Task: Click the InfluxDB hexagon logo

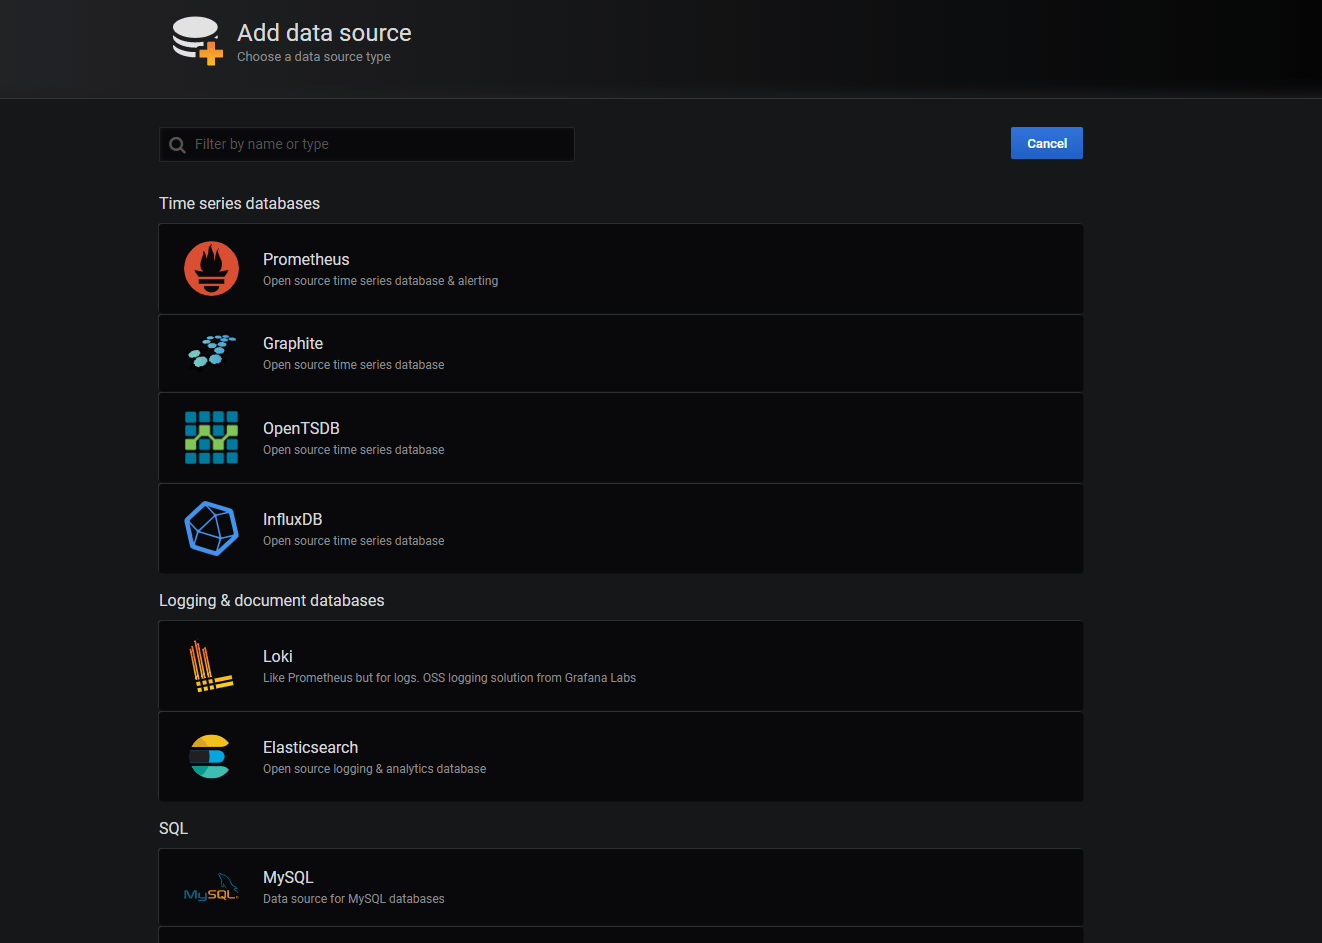Action: pyautogui.click(x=211, y=528)
